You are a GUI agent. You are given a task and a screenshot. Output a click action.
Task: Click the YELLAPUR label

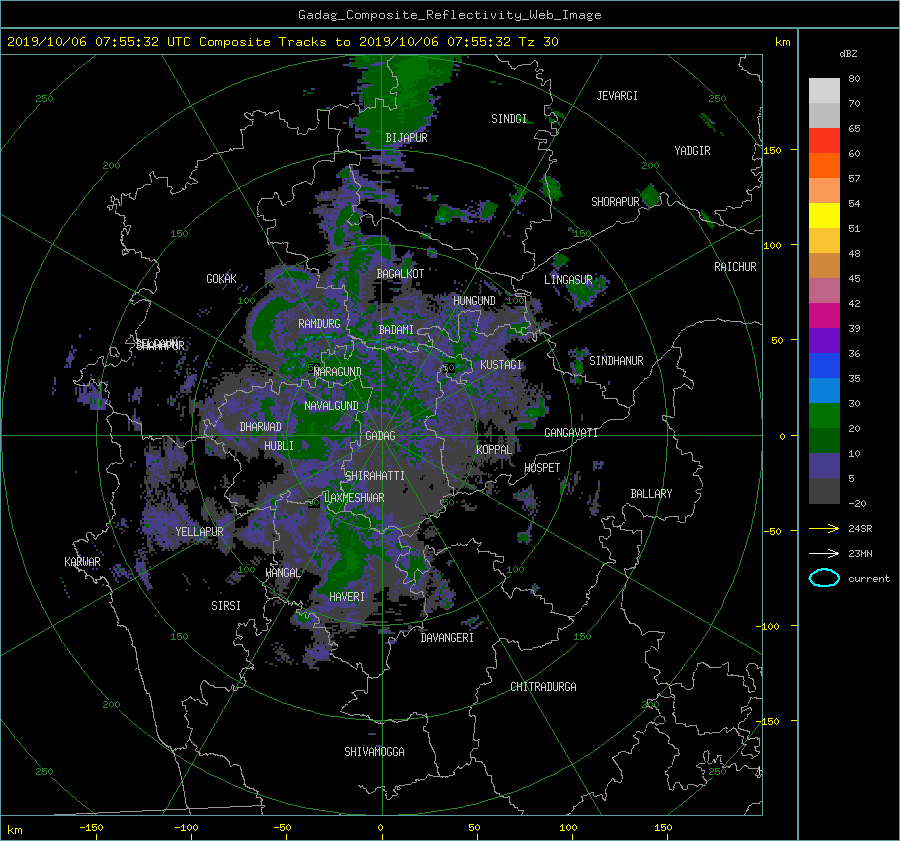coord(199,532)
